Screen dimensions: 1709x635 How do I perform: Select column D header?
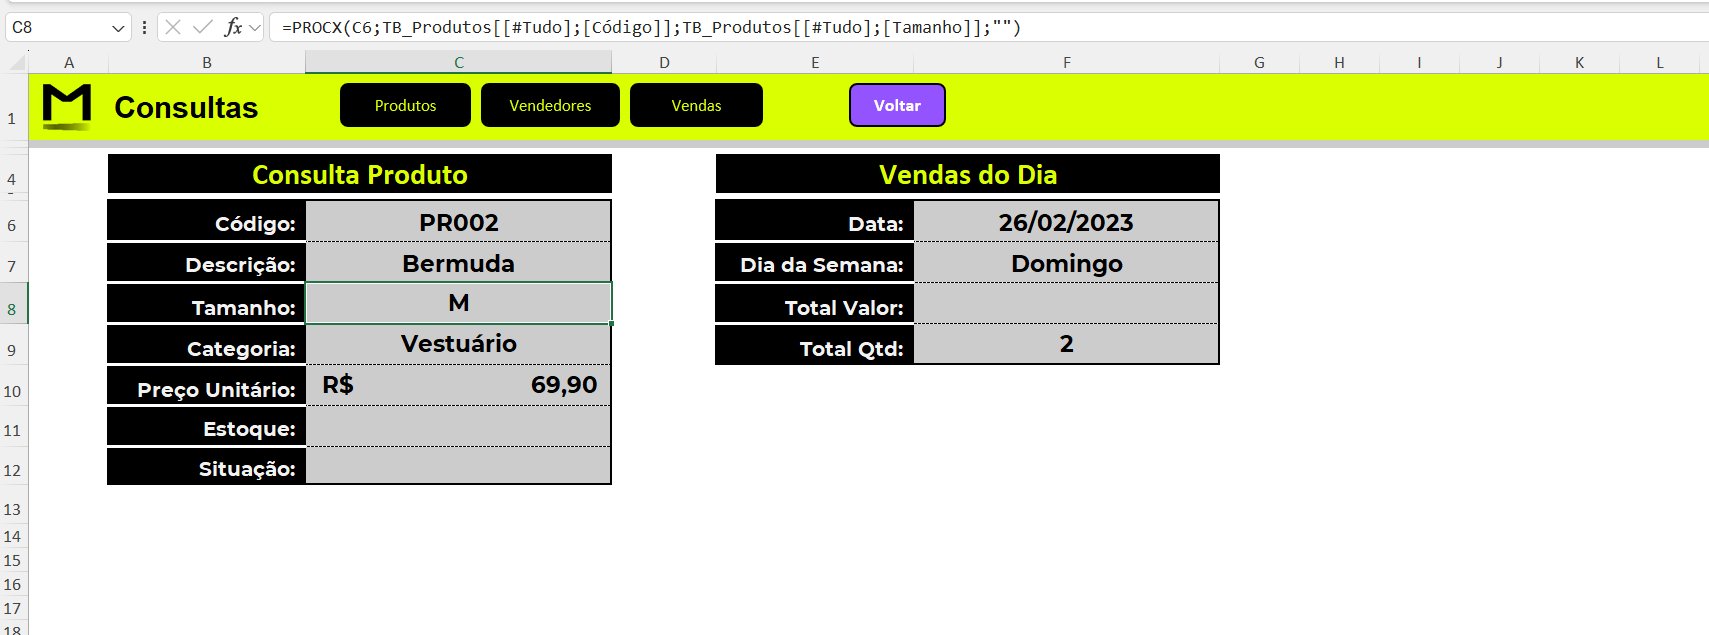tap(664, 63)
